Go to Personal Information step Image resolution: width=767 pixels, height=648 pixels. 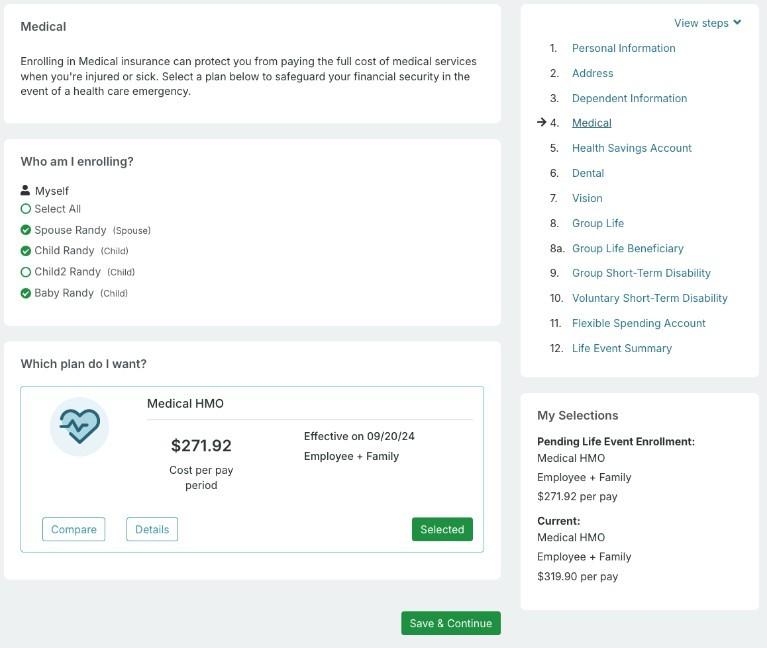pos(623,48)
